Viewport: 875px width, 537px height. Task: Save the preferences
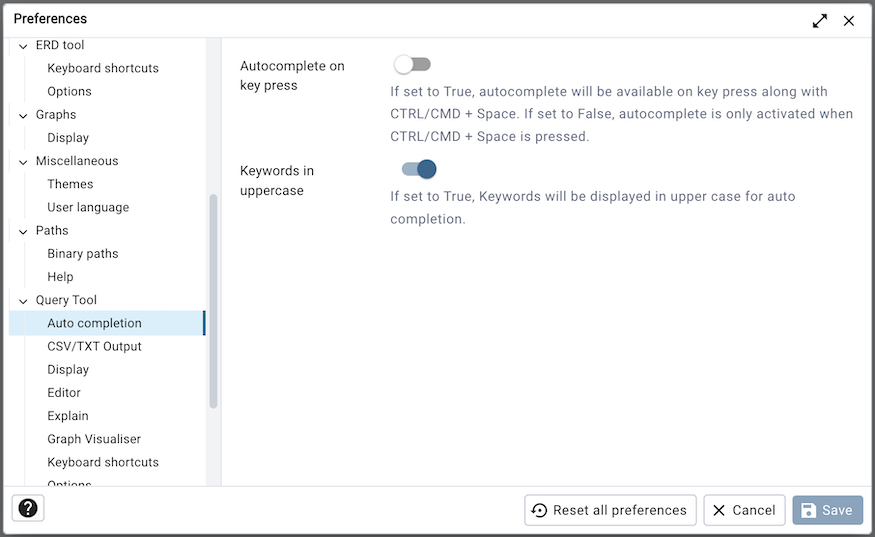coord(827,510)
